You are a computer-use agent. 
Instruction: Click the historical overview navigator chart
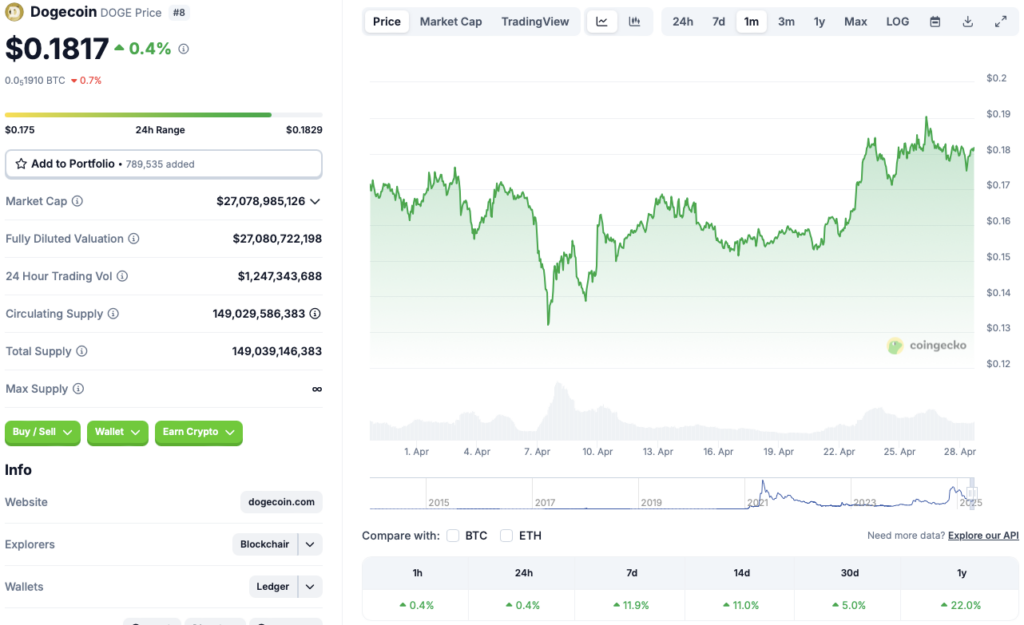[x=672, y=494]
